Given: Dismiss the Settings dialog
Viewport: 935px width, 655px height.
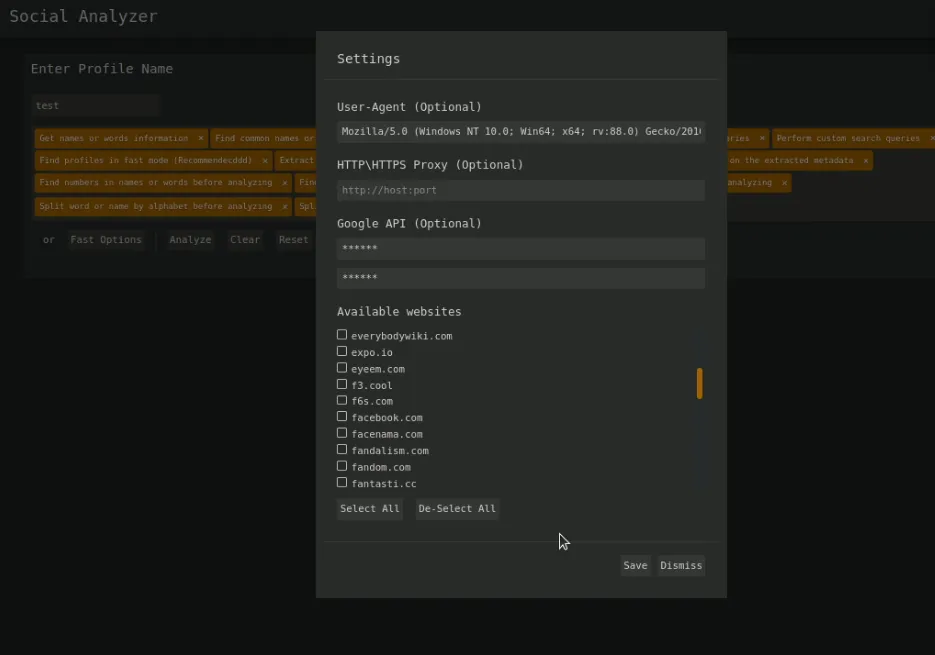Looking at the screenshot, I should tap(681, 566).
